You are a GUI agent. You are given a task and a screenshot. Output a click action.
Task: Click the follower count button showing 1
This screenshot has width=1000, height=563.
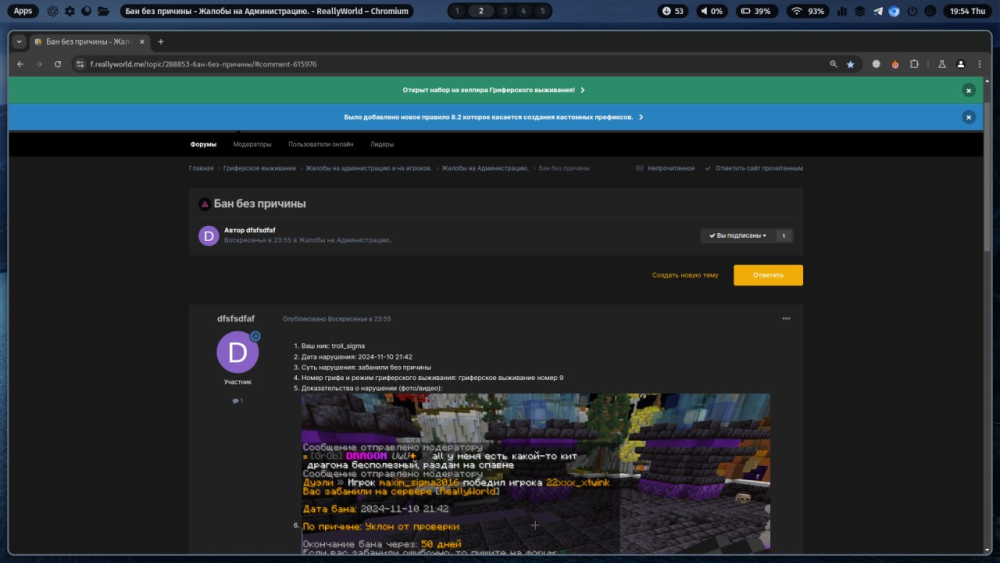784,236
